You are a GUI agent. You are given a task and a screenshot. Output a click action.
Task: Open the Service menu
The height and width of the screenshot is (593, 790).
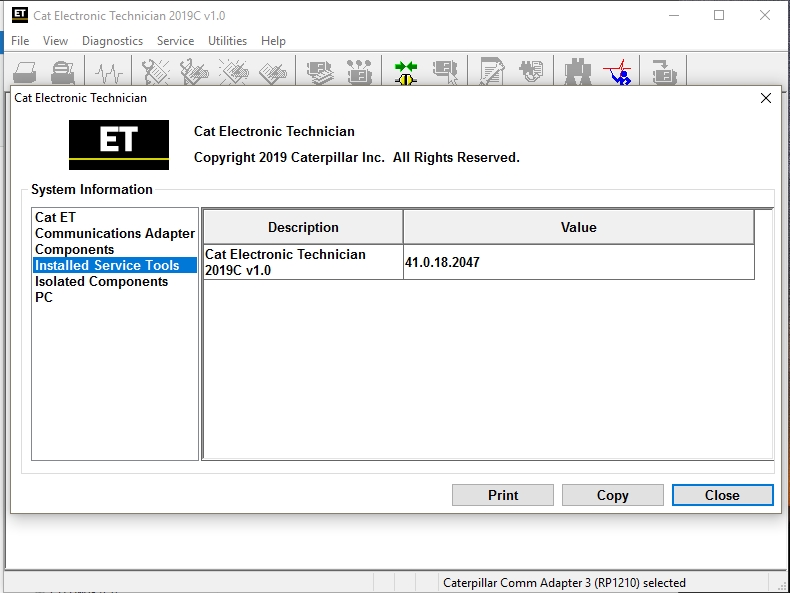[x=175, y=41]
